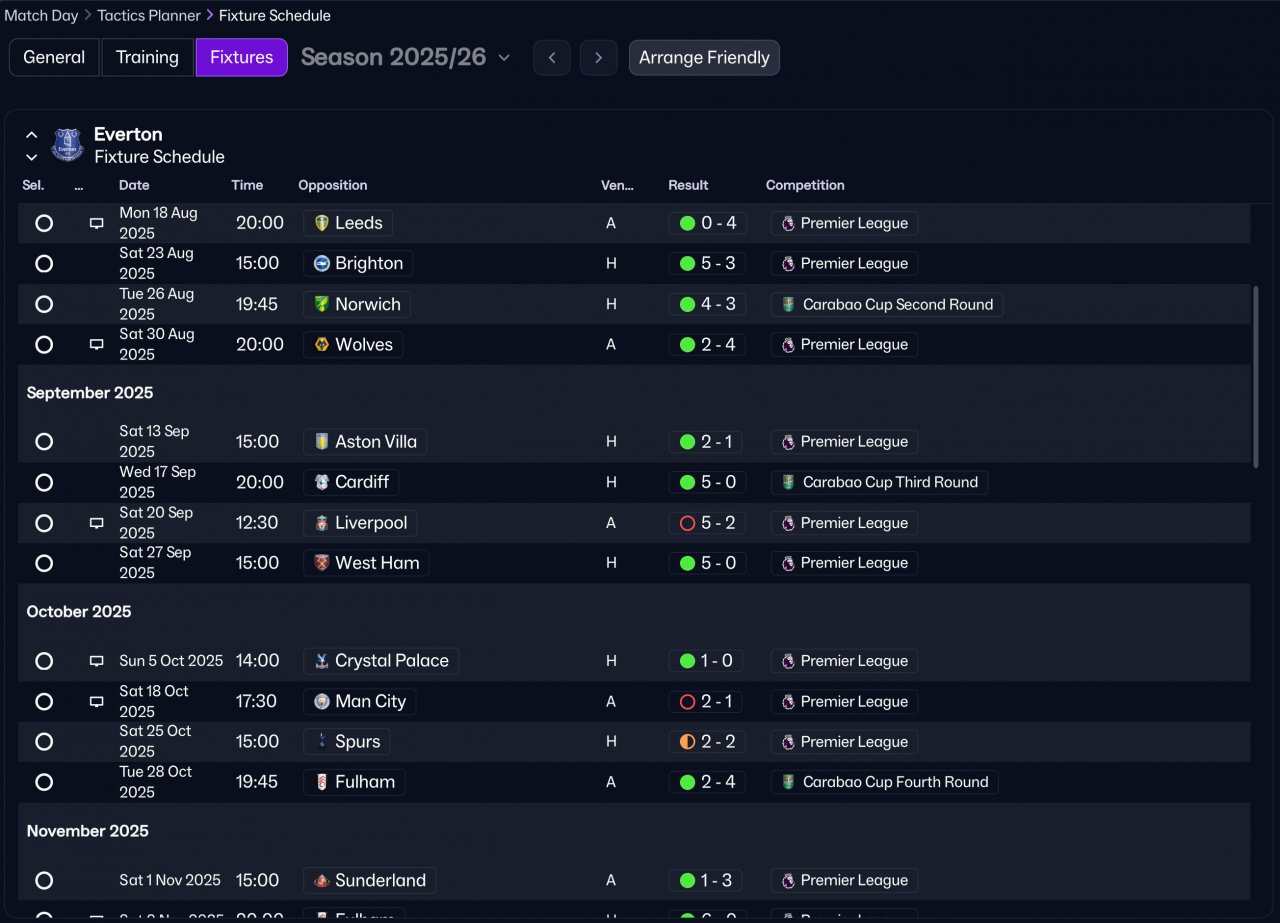Click the Brighton club badge icon

(x=321, y=264)
